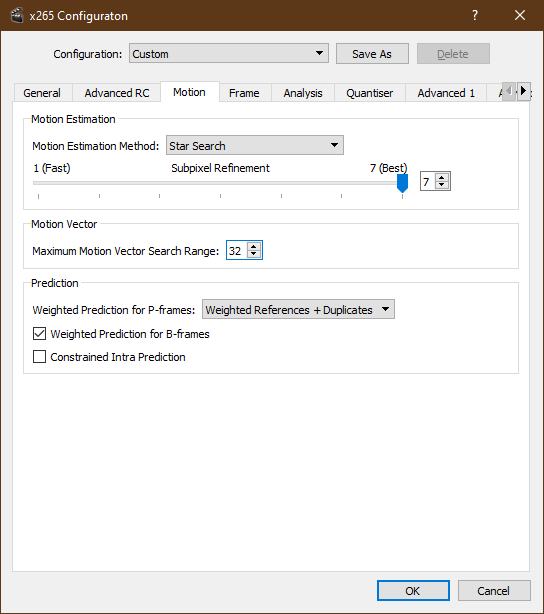Open Weighted Prediction for P-frames dropdown
Screen dimensions: 544x614
[x=298, y=310]
